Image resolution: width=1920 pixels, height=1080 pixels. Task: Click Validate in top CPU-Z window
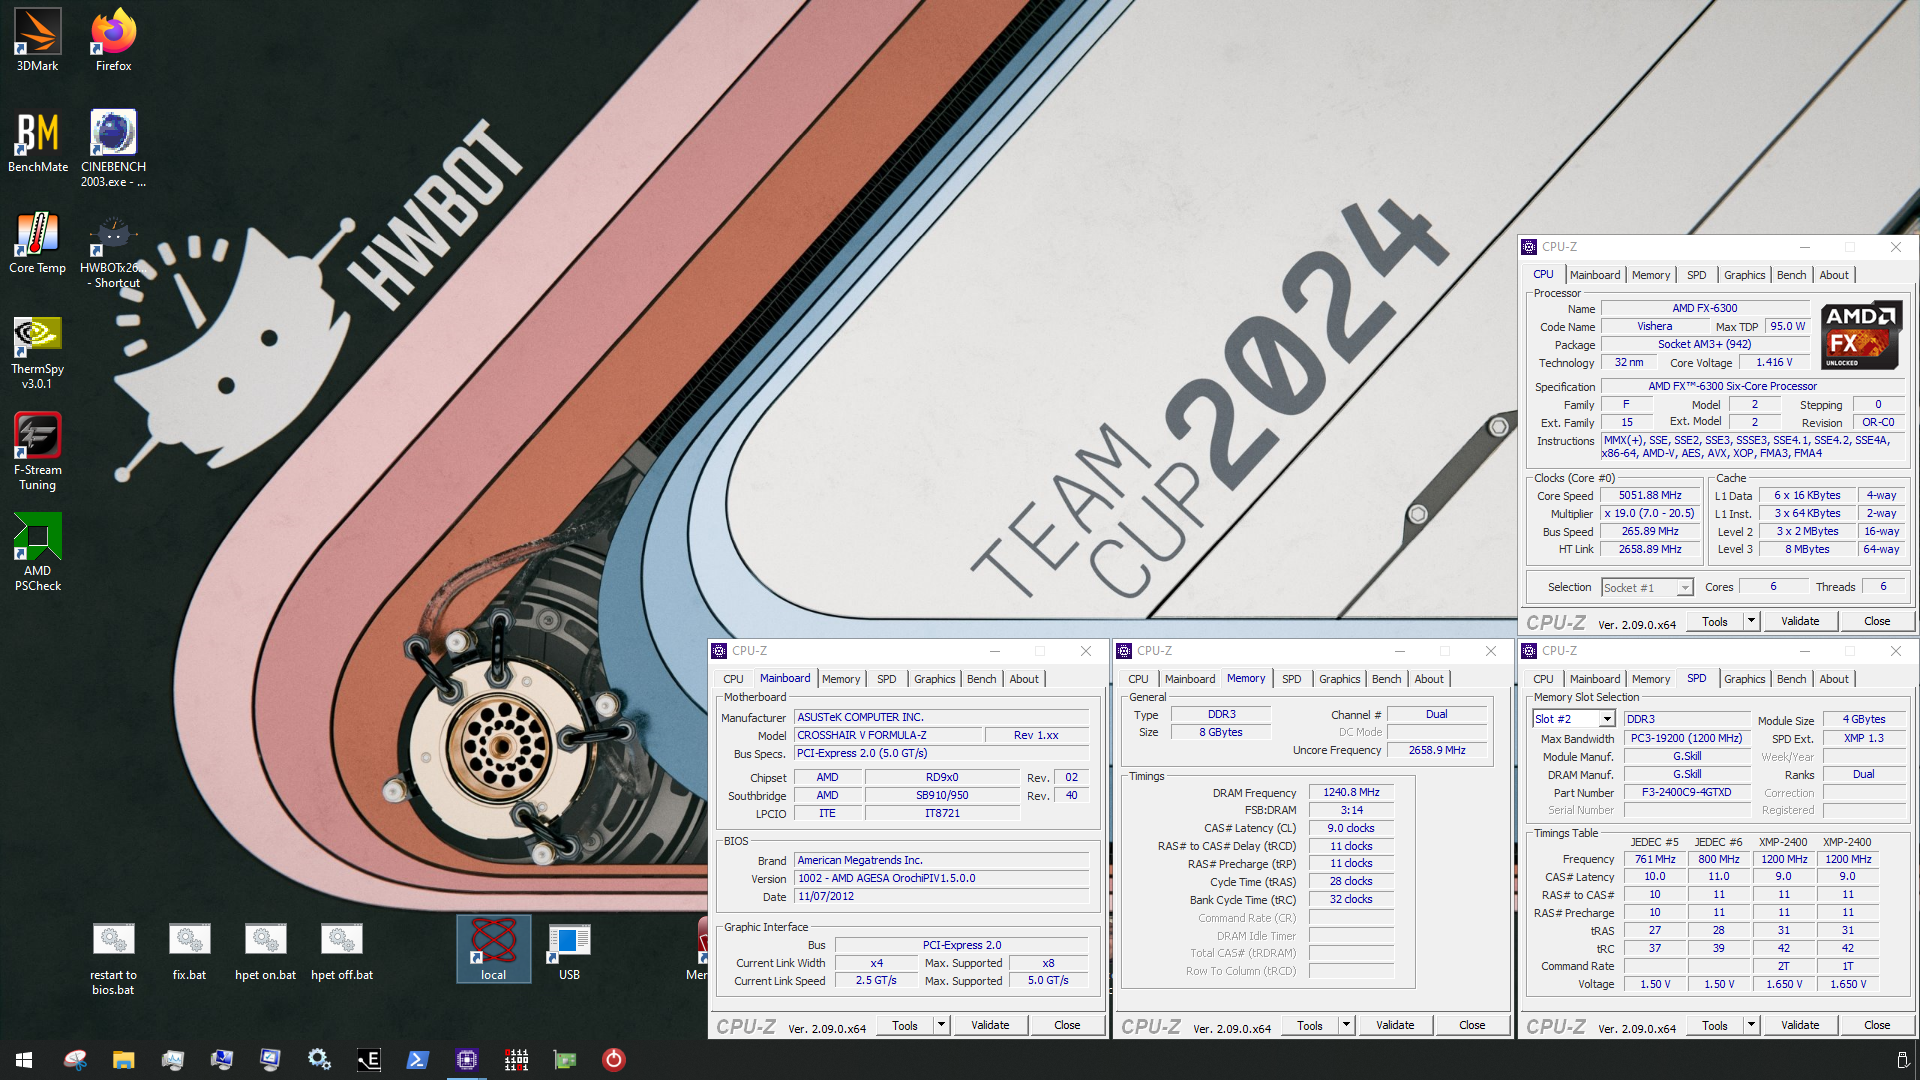click(1800, 621)
